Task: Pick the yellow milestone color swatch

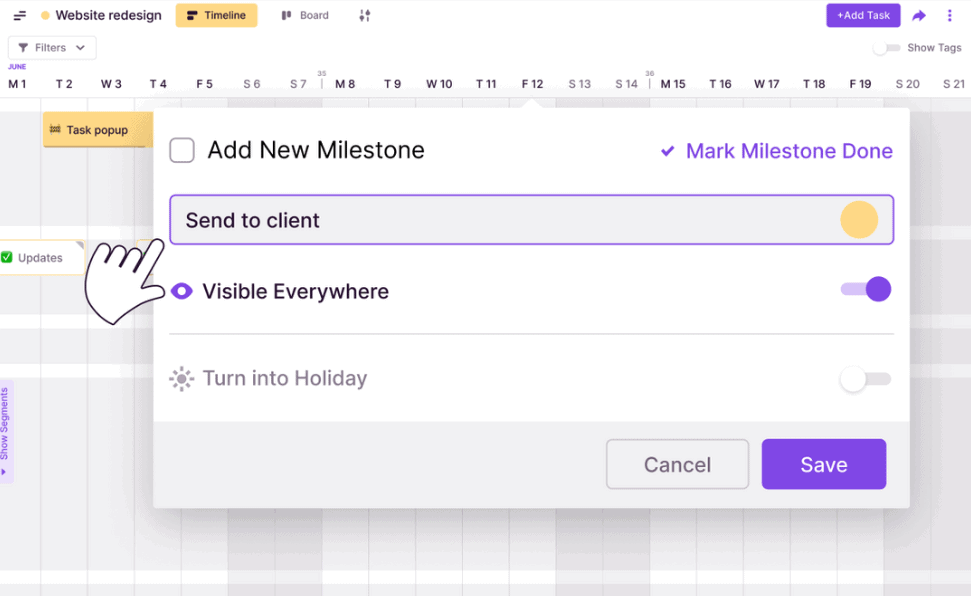Action: tap(858, 220)
